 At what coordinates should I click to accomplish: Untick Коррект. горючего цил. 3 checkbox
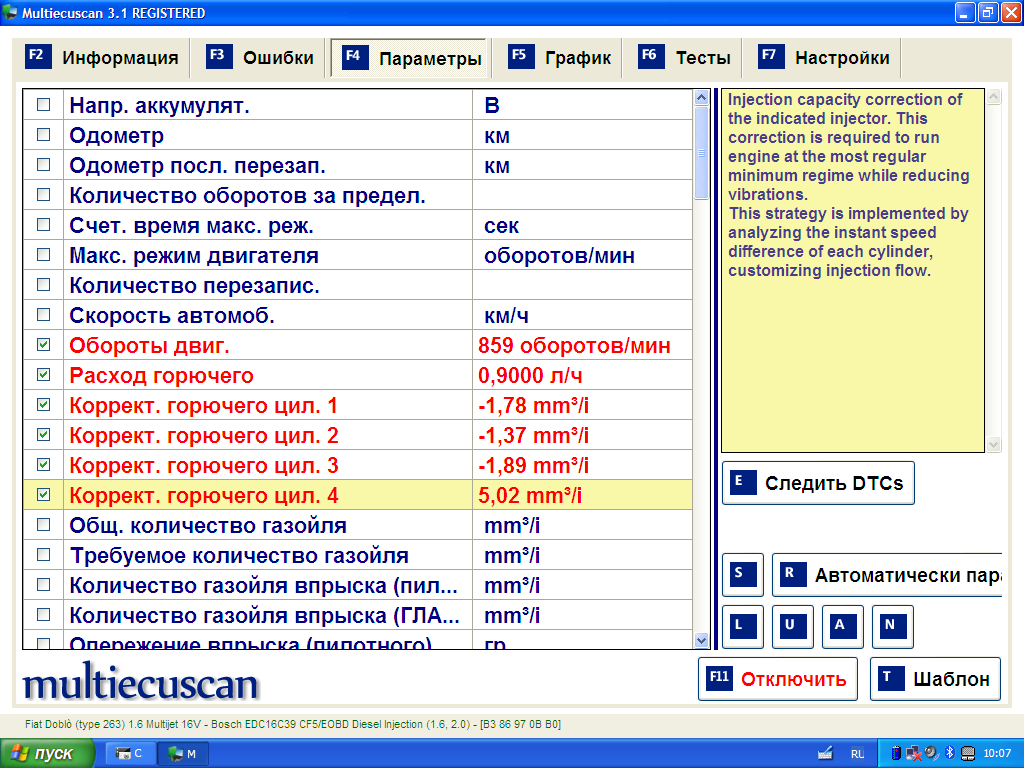pyautogui.click(x=44, y=465)
